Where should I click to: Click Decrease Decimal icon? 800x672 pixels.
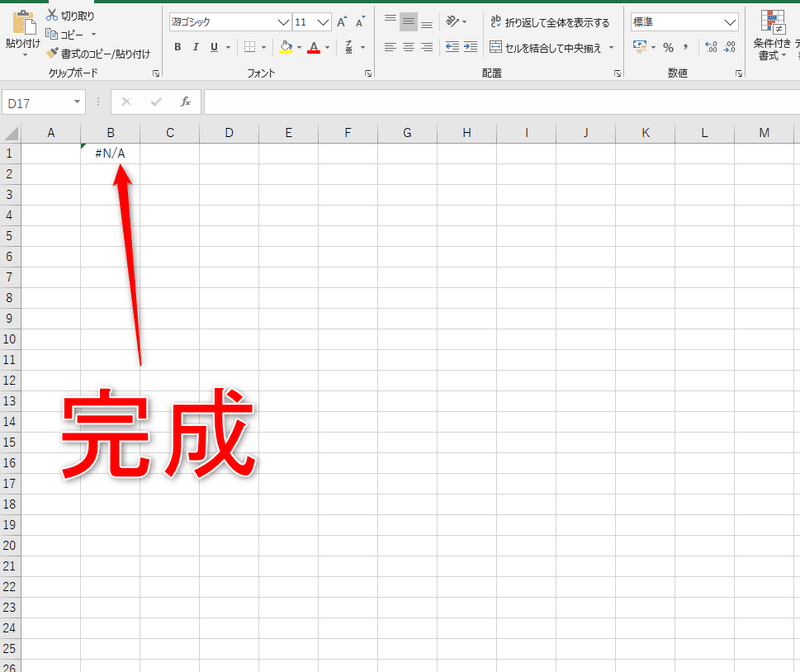[730, 47]
